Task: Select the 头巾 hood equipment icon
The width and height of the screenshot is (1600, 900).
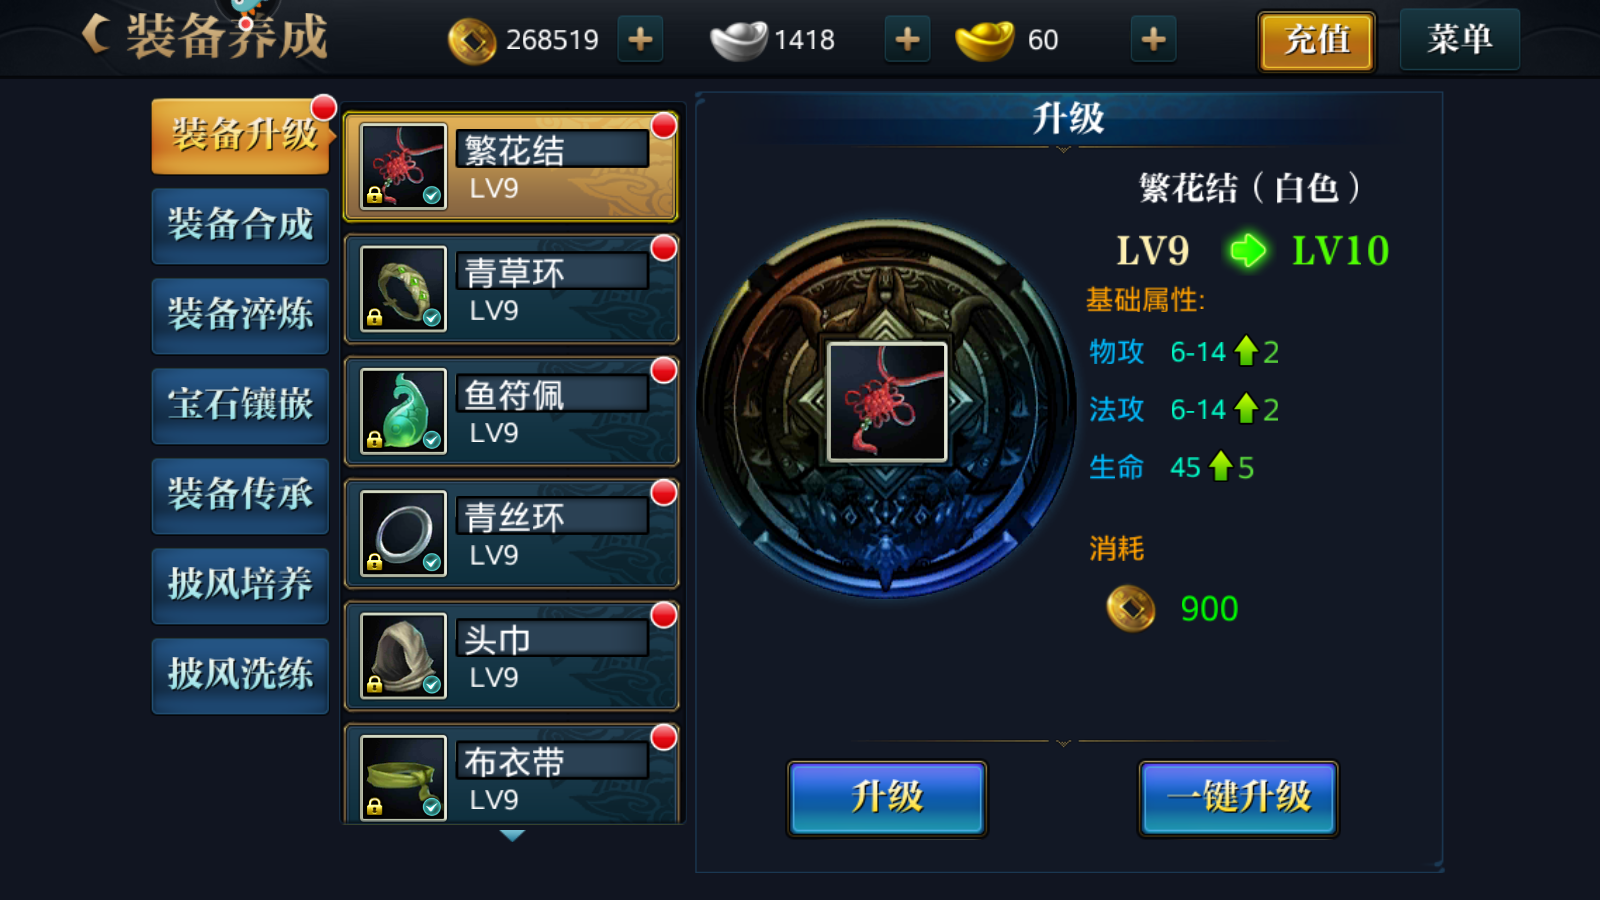Action: (x=403, y=655)
